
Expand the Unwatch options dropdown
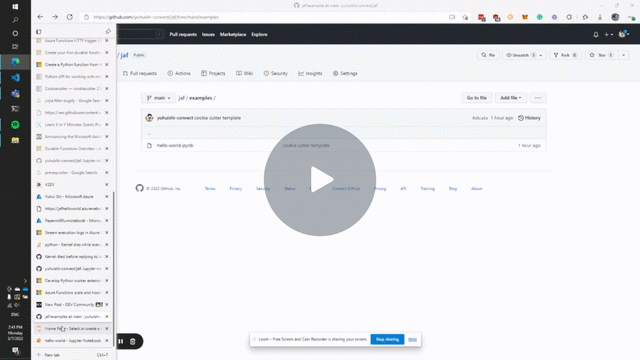click(541, 55)
